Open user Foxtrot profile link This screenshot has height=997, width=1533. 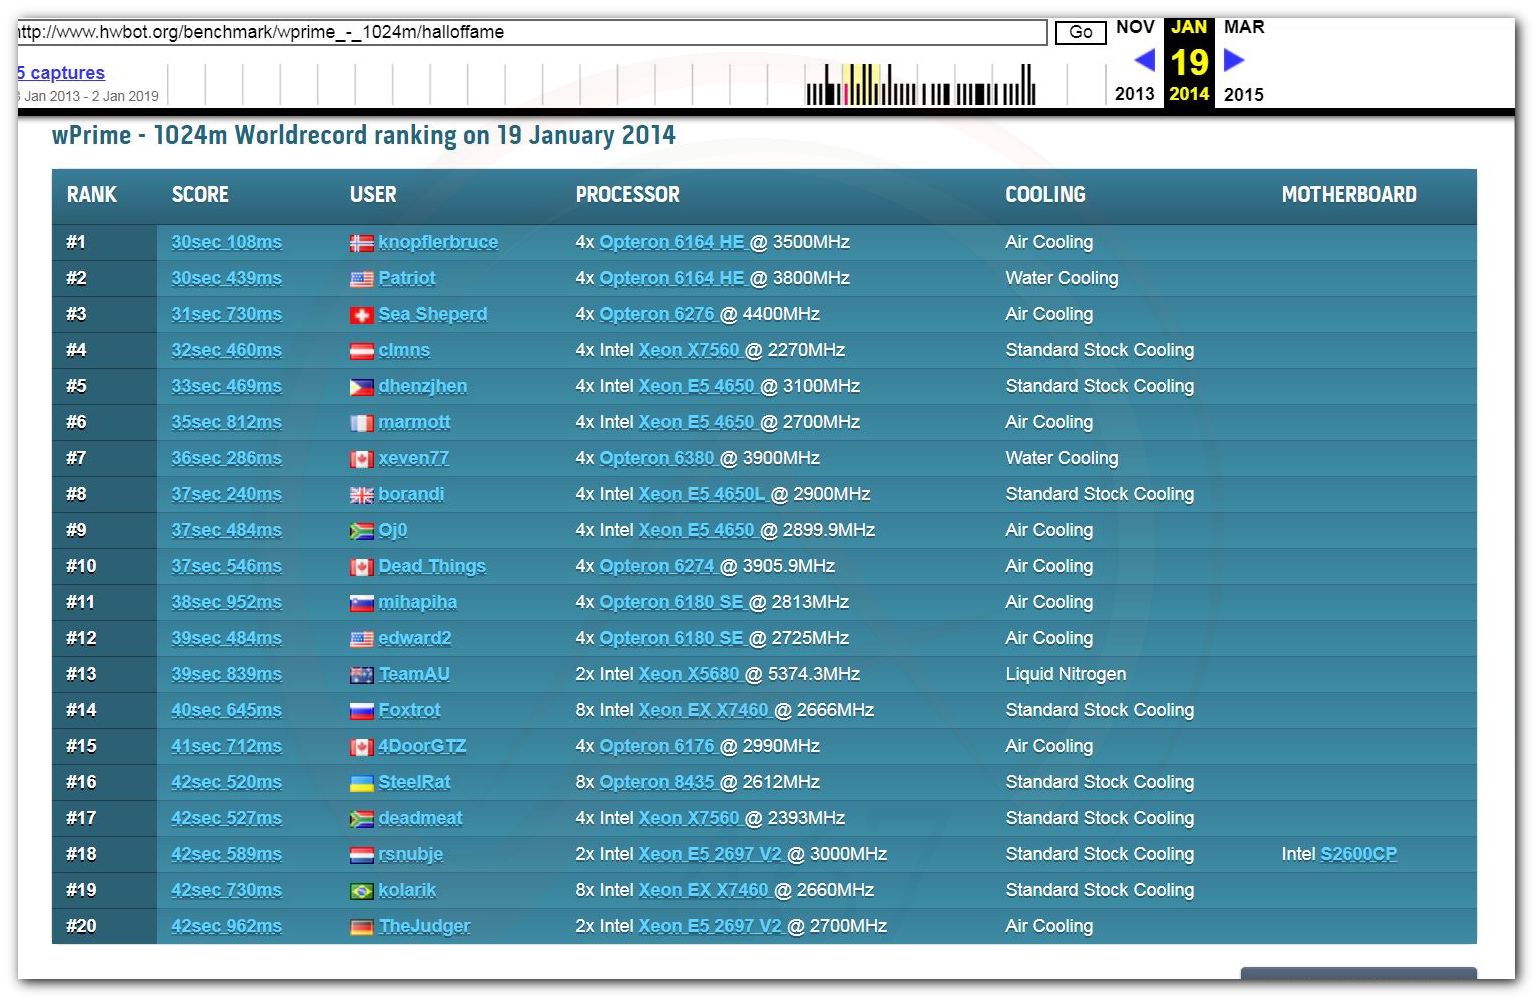410,710
